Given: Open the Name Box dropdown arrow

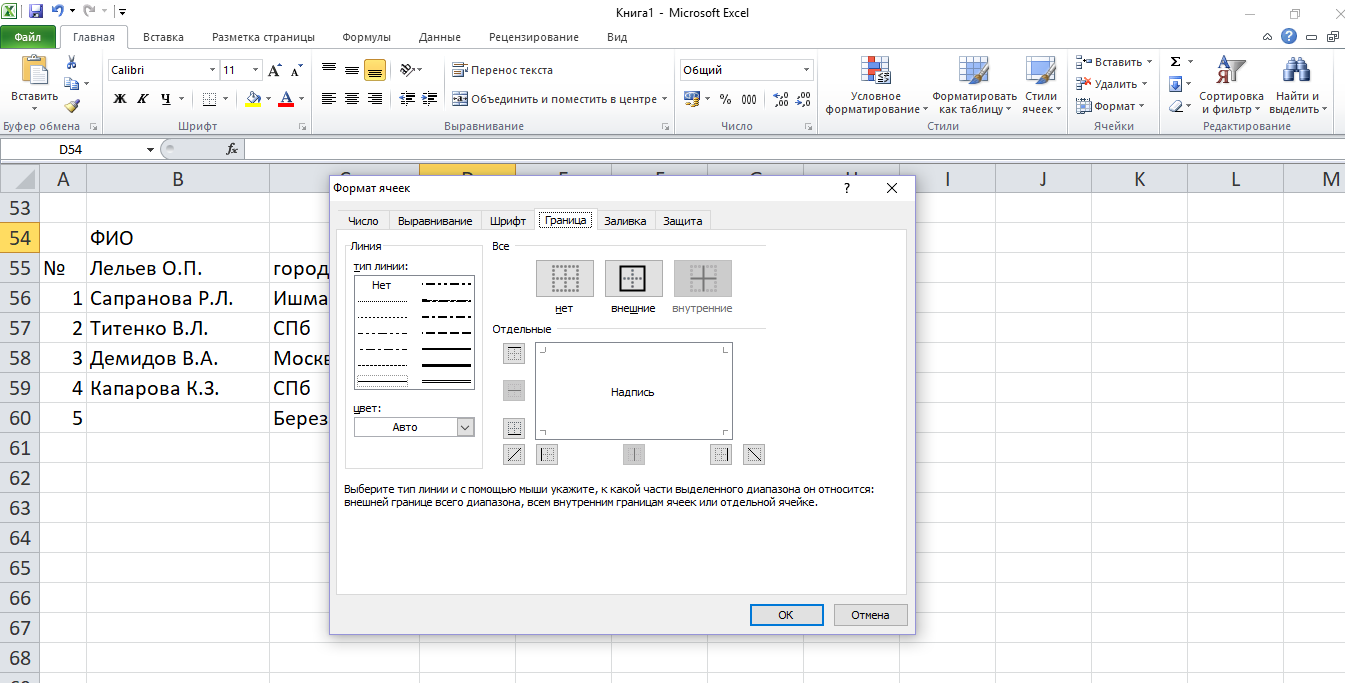Looking at the screenshot, I should (x=151, y=149).
